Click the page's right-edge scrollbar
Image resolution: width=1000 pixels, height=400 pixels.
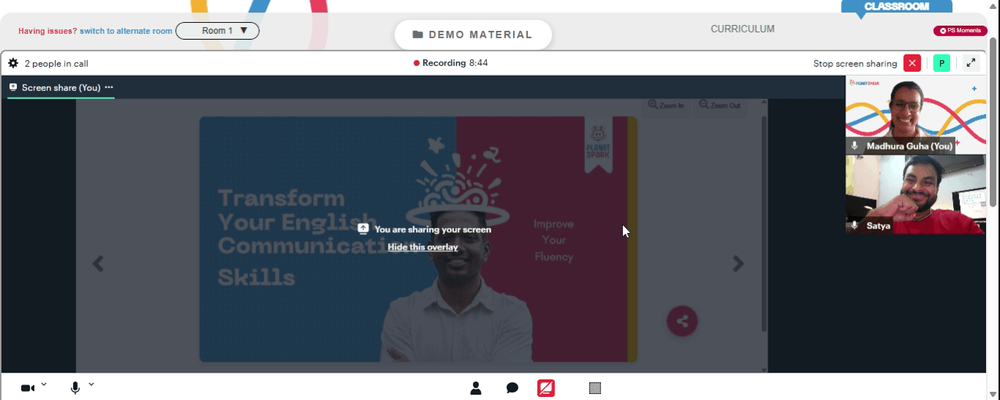995,121
